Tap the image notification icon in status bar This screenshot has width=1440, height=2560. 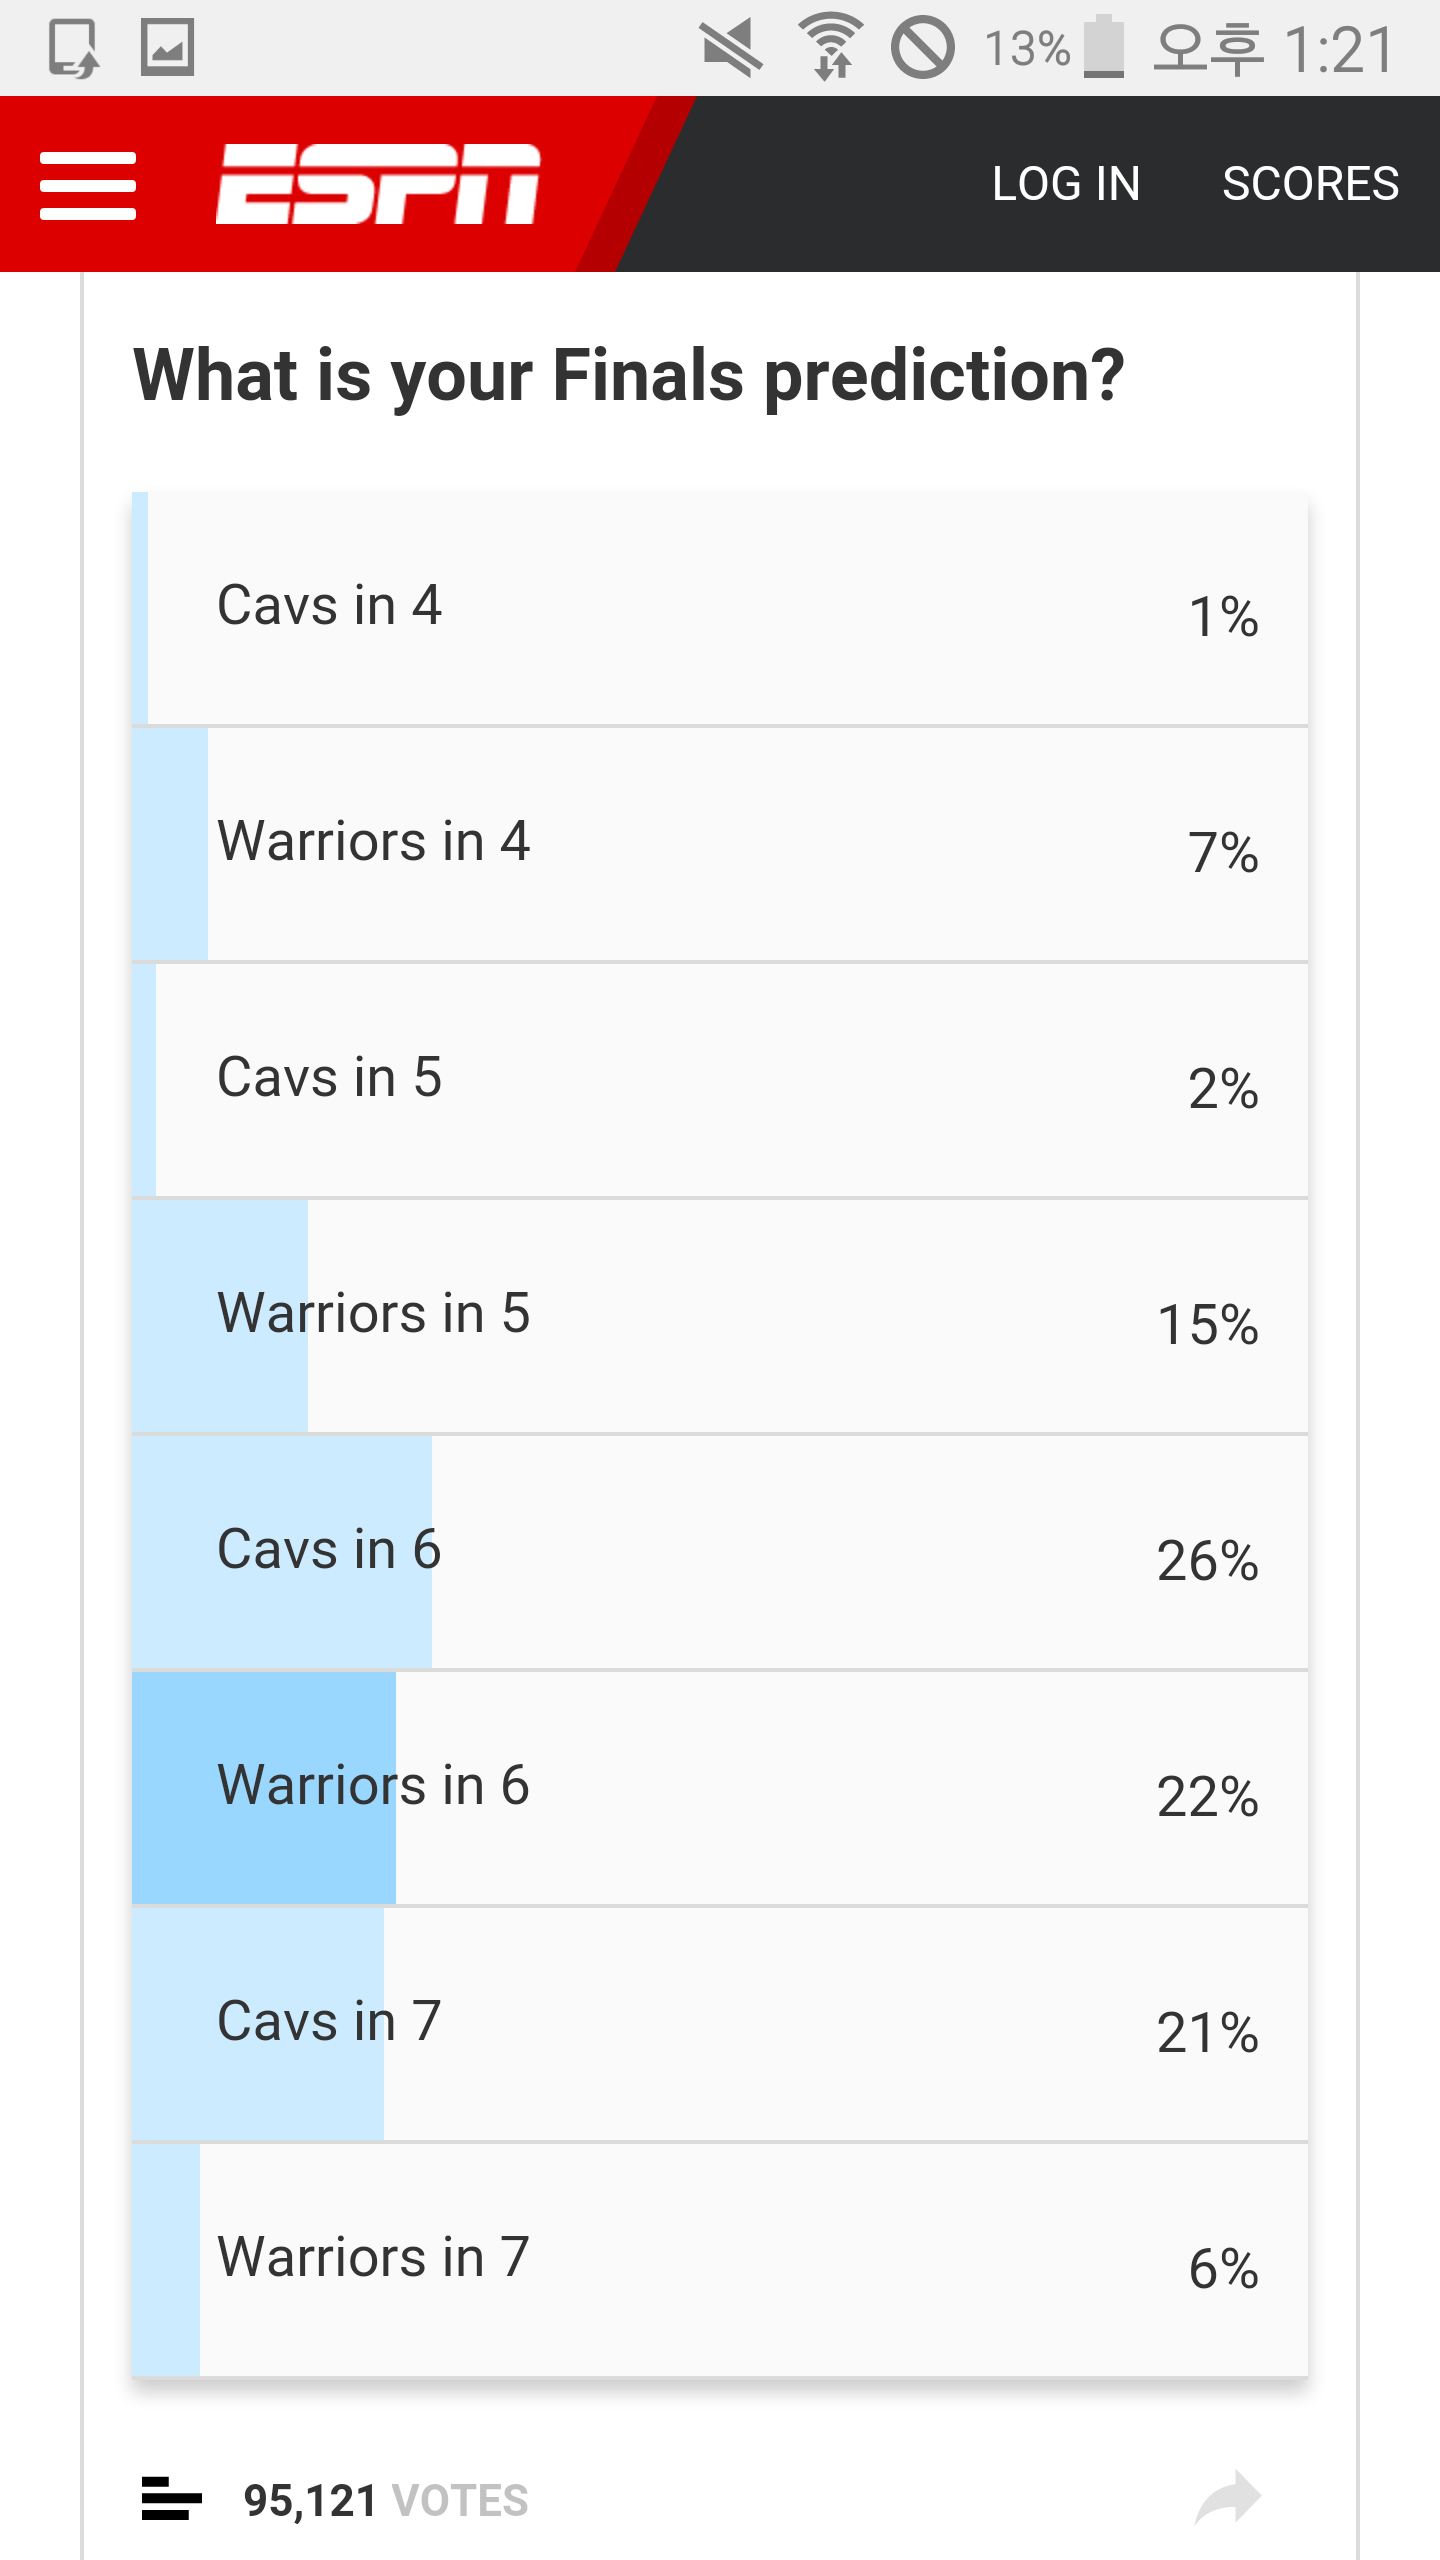click(167, 48)
